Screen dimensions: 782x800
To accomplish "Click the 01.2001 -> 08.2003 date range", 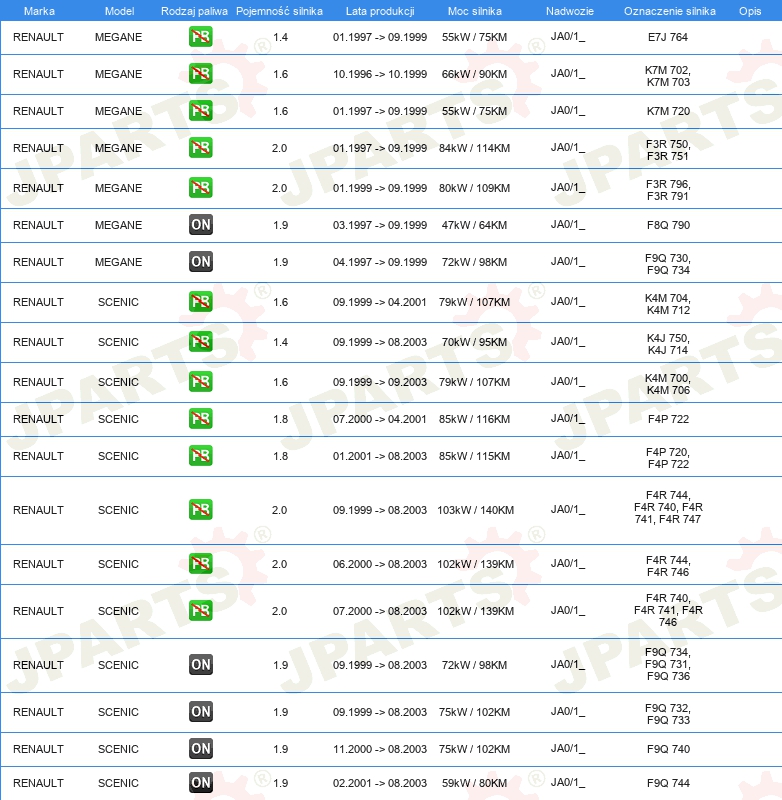I will point(380,456).
